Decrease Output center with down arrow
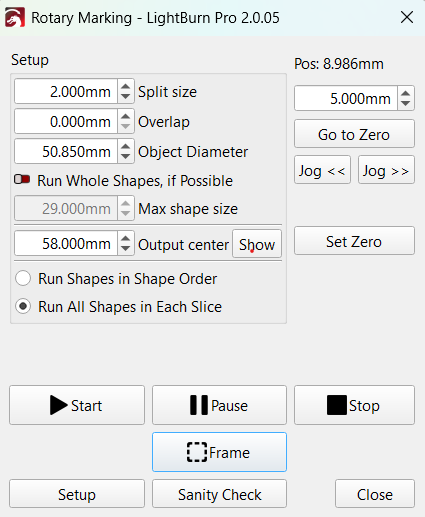Screen dimensions: 425x517 tap(126, 248)
